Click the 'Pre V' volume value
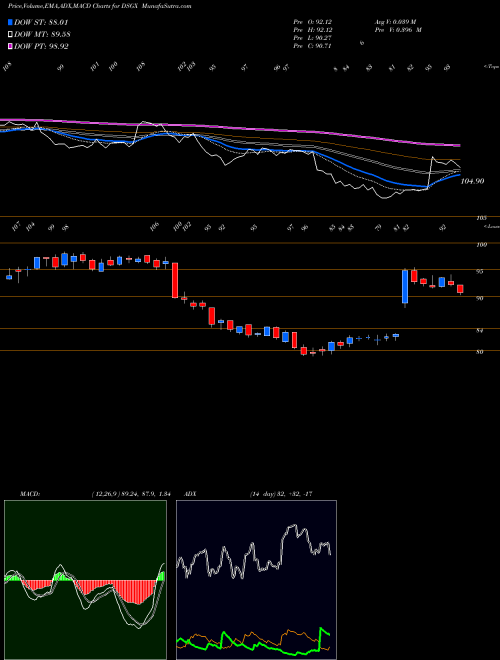The width and height of the screenshot is (500, 660). pyautogui.click(x=398, y=30)
